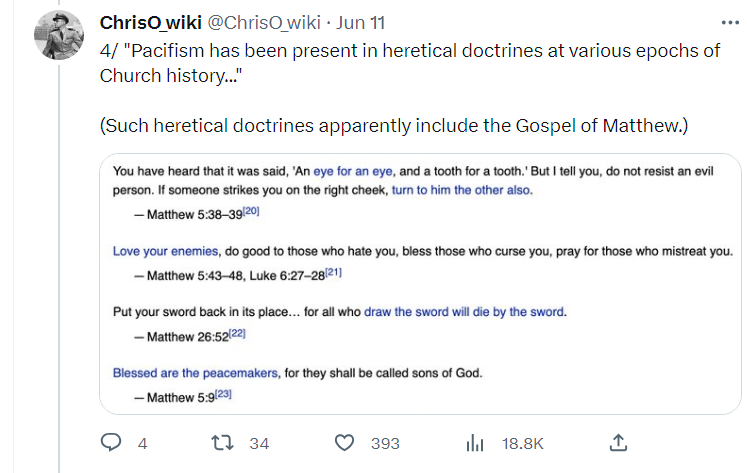Viewport: 747px width, 473px height.
Task: Click the reply count 4
Action: (x=142, y=443)
